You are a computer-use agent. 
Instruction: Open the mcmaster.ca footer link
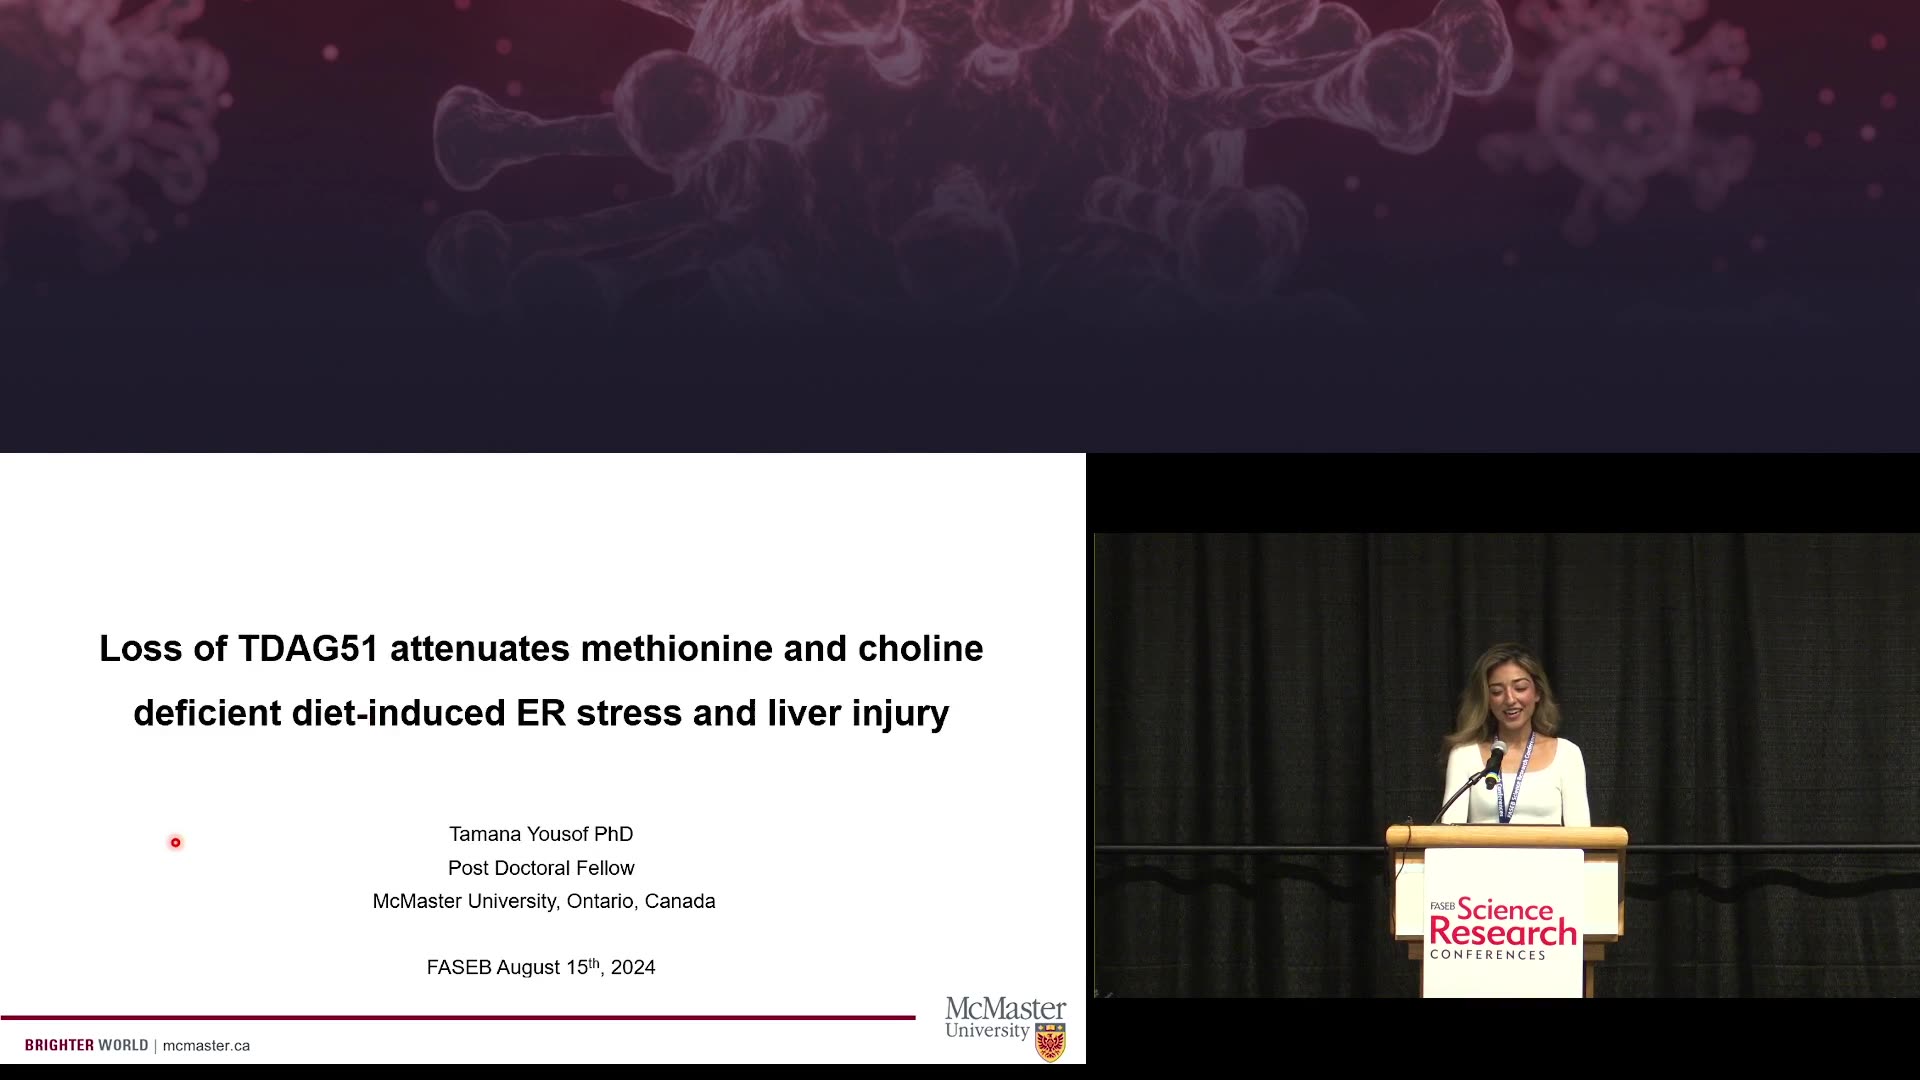[206, 1045]
